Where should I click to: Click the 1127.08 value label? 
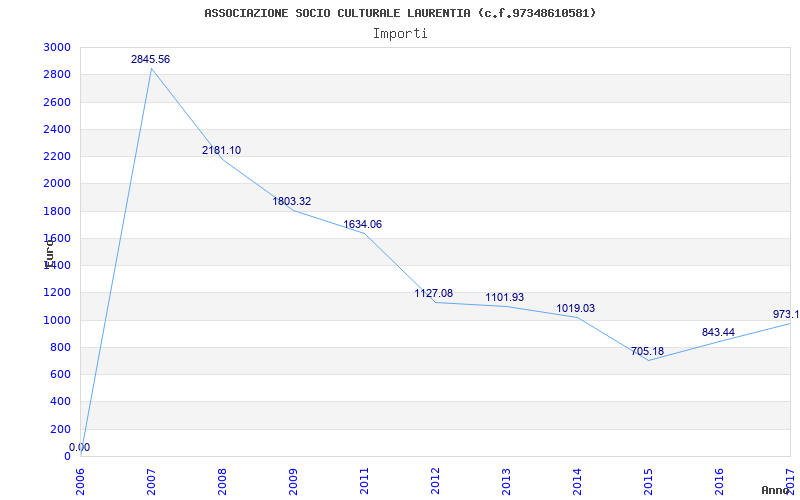click(434, 293)
